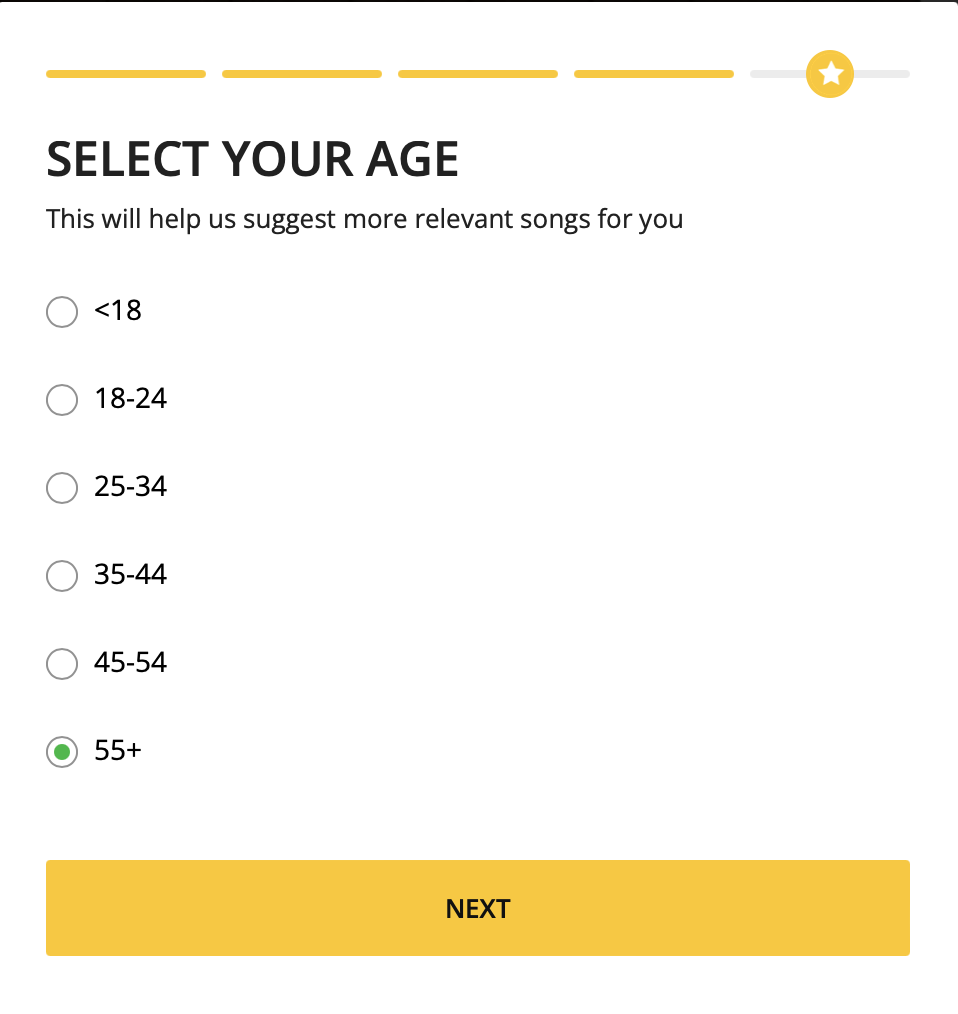Click the selected 55+ radio button circle
The image size is (958, 1014).
62,752
